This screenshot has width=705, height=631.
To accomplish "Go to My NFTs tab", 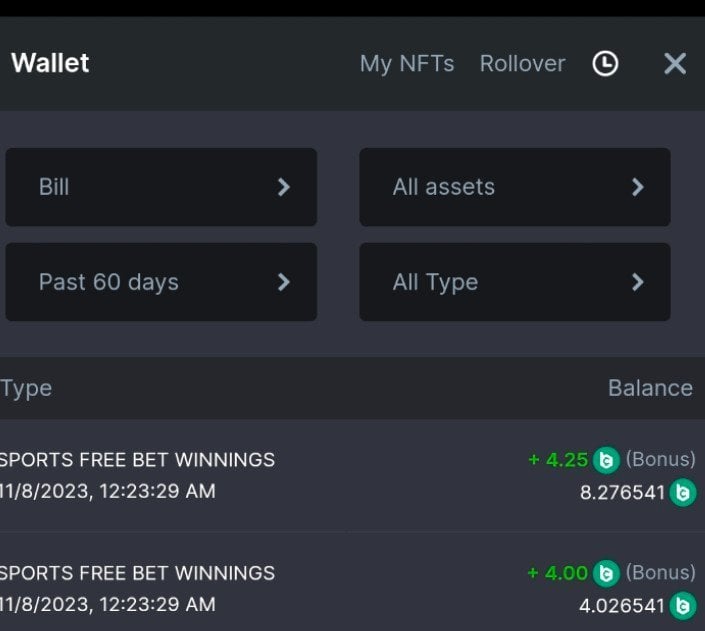I will [407, 64].
